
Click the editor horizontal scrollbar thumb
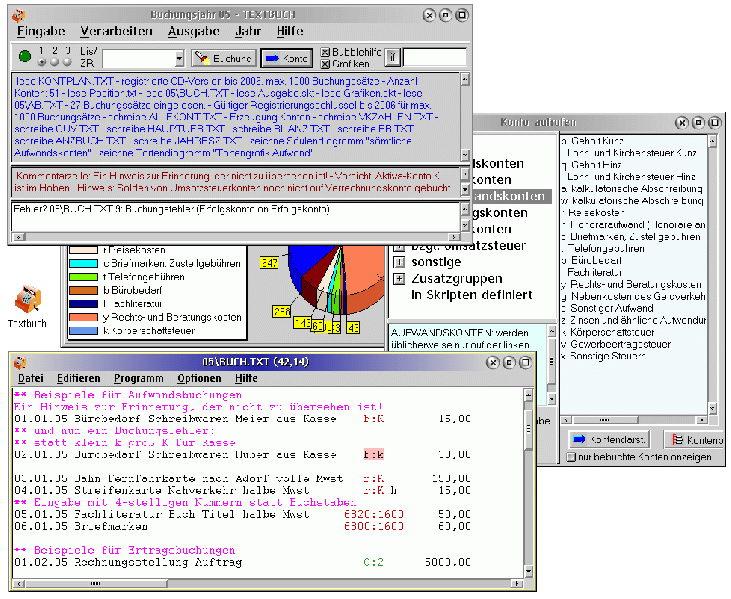96,583
